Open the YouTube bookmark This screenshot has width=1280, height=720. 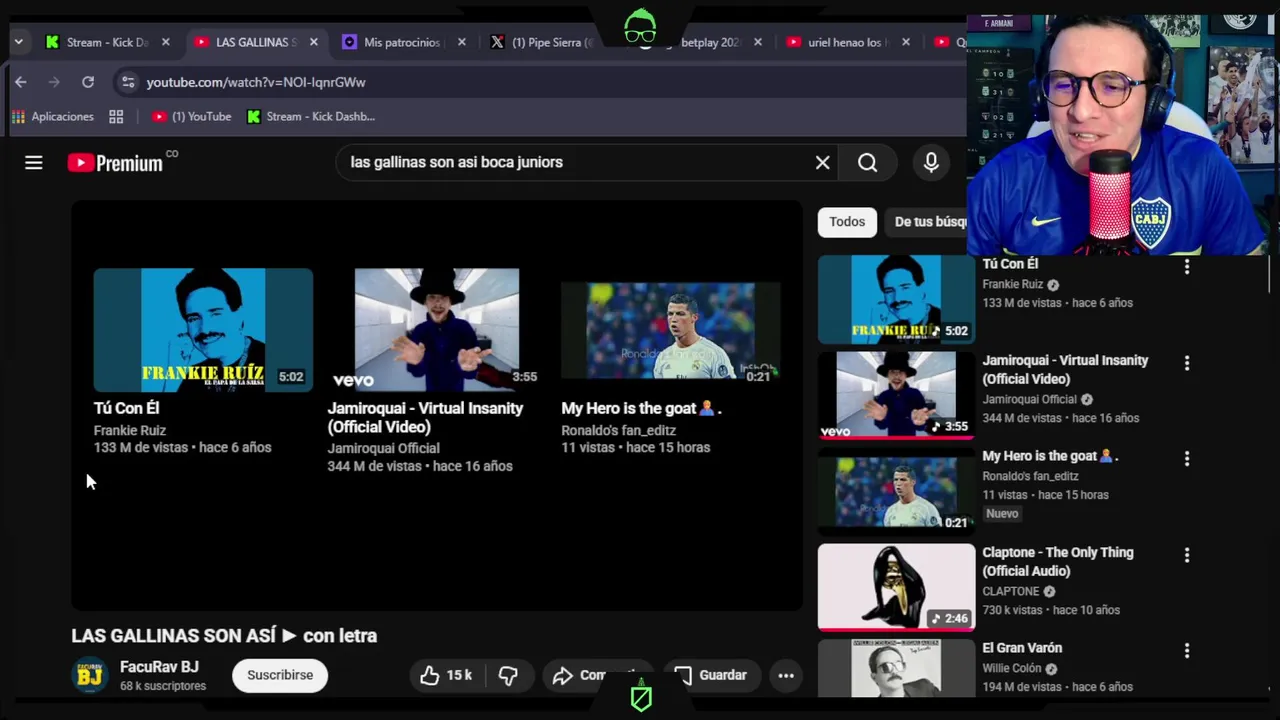(191, 116)
